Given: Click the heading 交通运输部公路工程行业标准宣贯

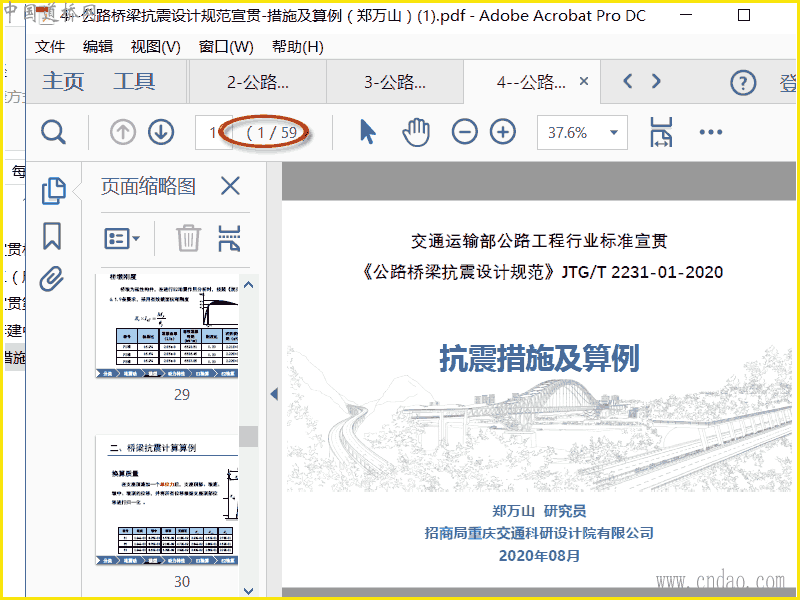Looking at the screenshot, I should (x=539, y=241).
